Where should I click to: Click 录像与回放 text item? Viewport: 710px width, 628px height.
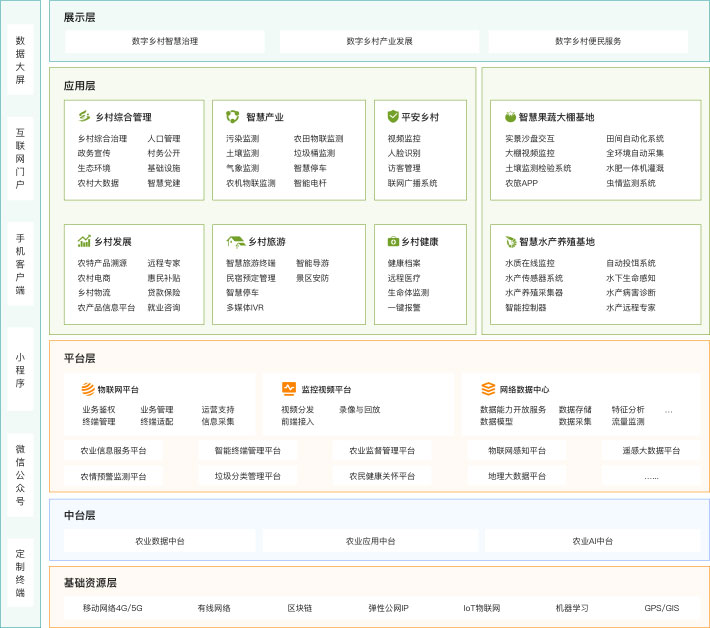click(360, 409)
